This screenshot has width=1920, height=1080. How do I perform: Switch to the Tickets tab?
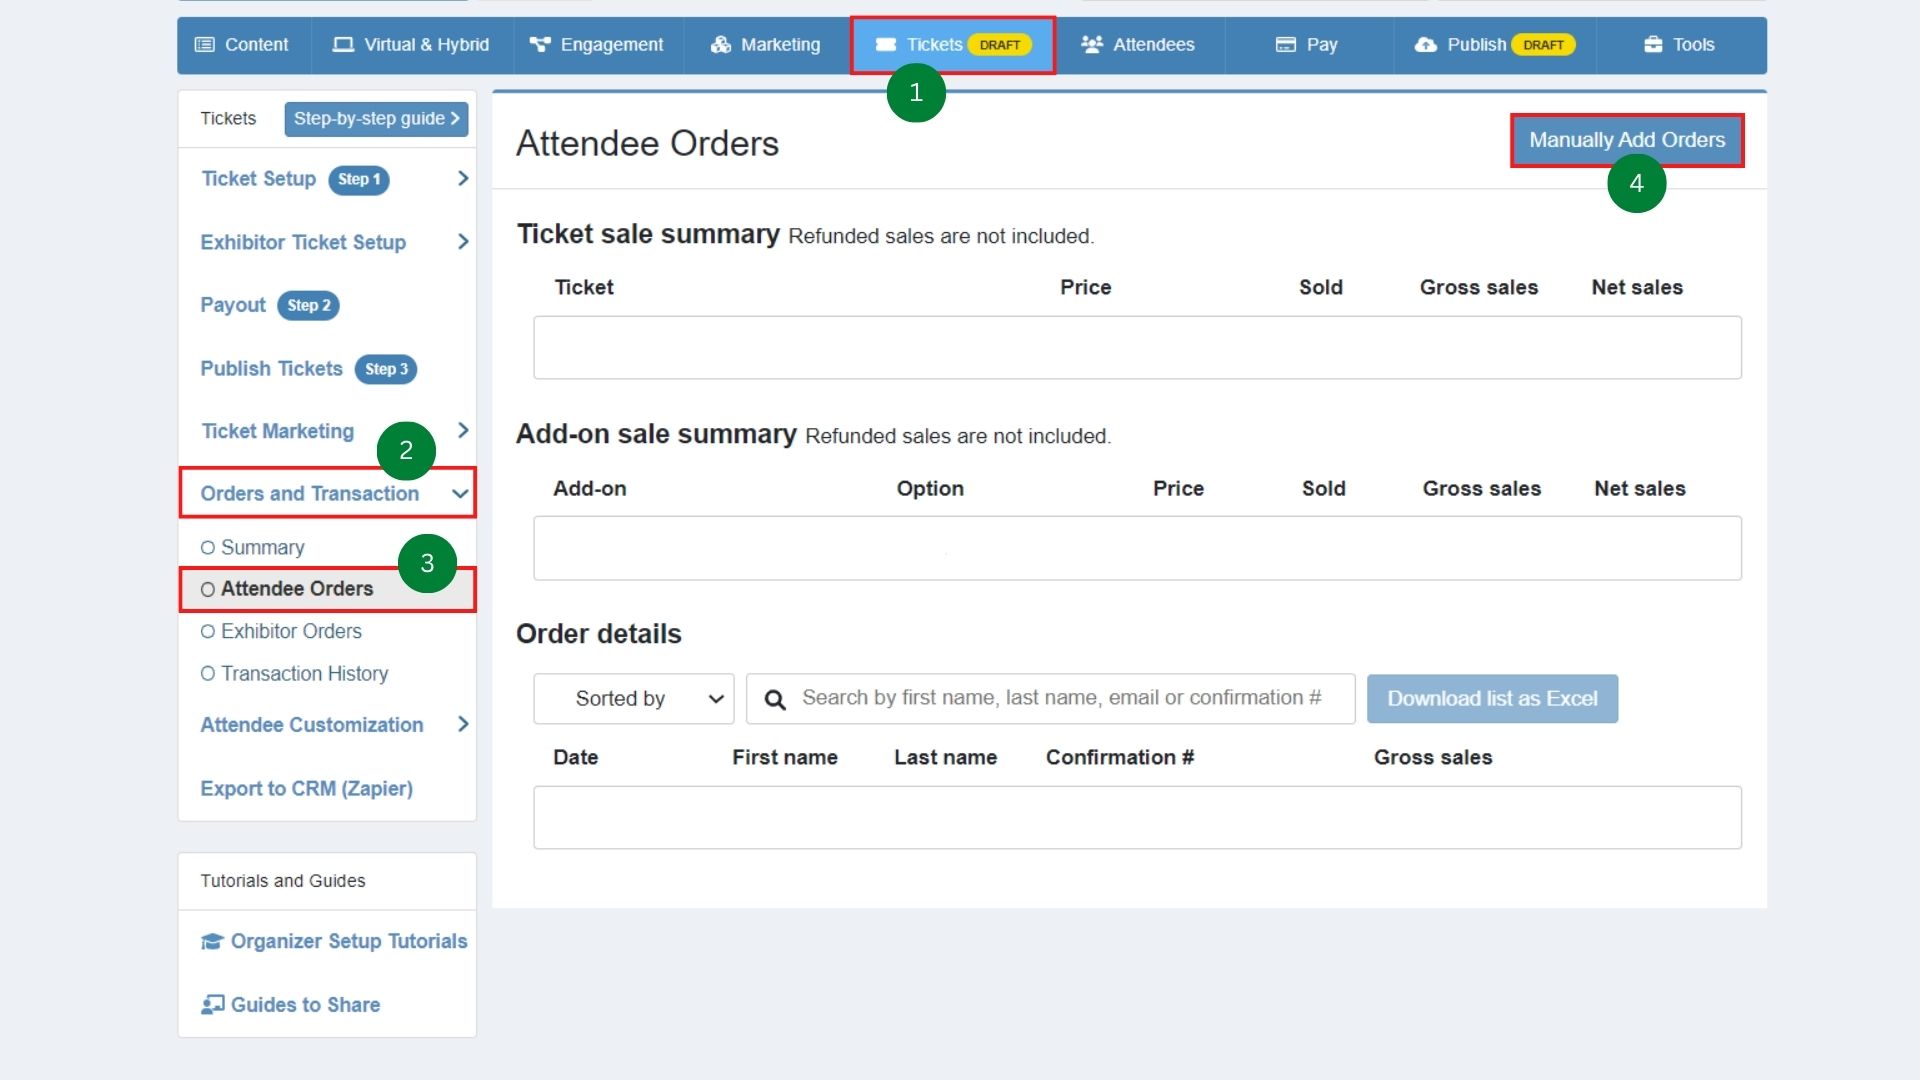935,44
